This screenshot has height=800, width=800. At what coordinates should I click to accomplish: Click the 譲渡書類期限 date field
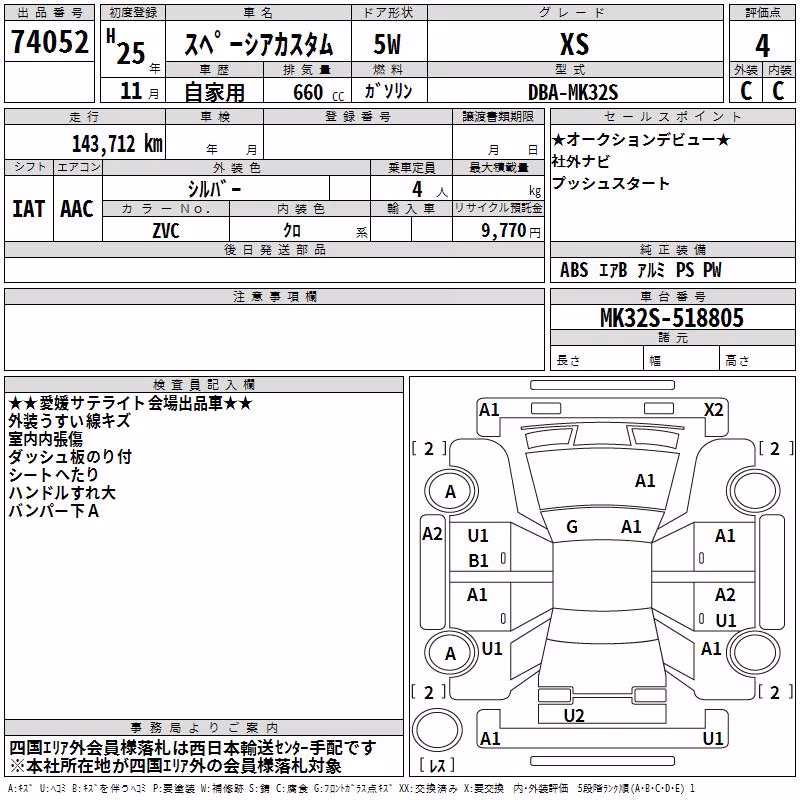[498, 142]
